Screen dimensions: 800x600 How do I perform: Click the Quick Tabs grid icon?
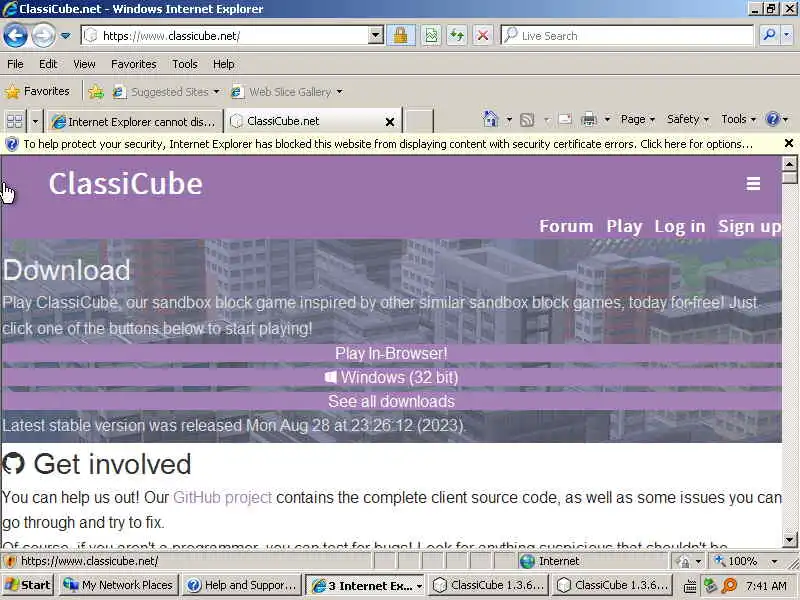coord(15,121)
